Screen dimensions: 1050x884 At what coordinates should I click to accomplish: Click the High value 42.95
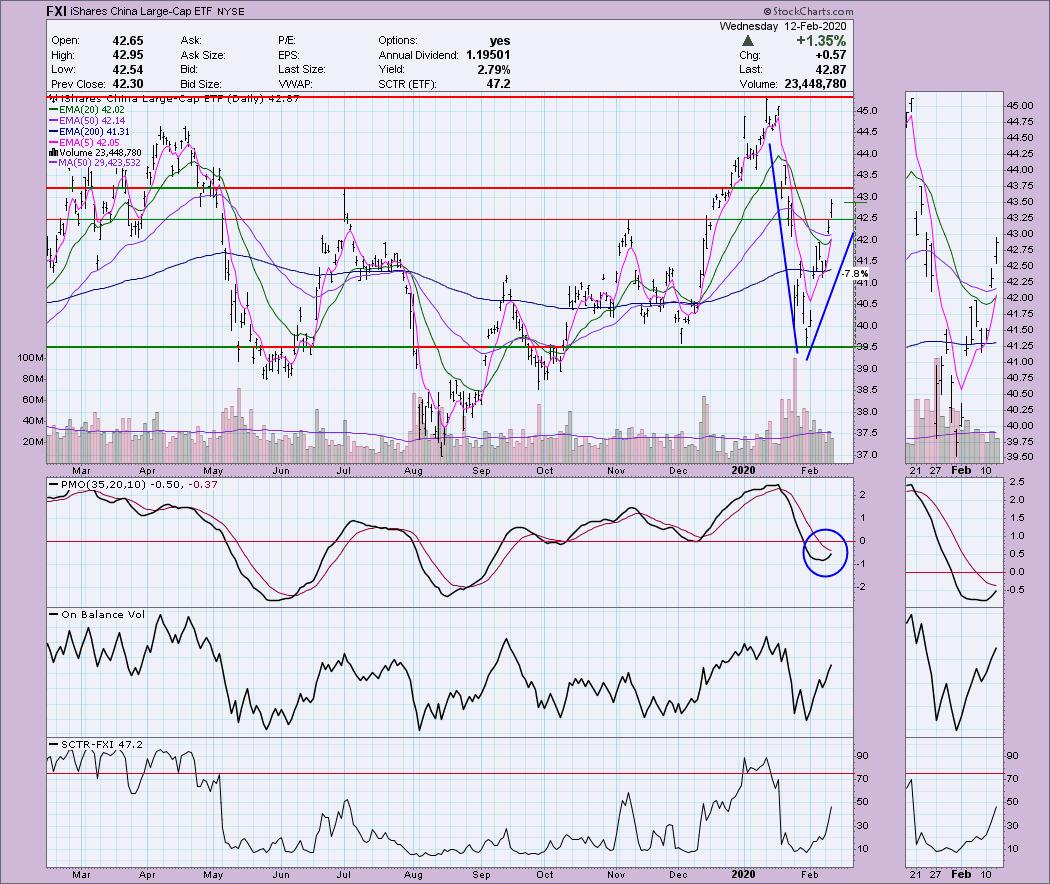pos(127,55)
